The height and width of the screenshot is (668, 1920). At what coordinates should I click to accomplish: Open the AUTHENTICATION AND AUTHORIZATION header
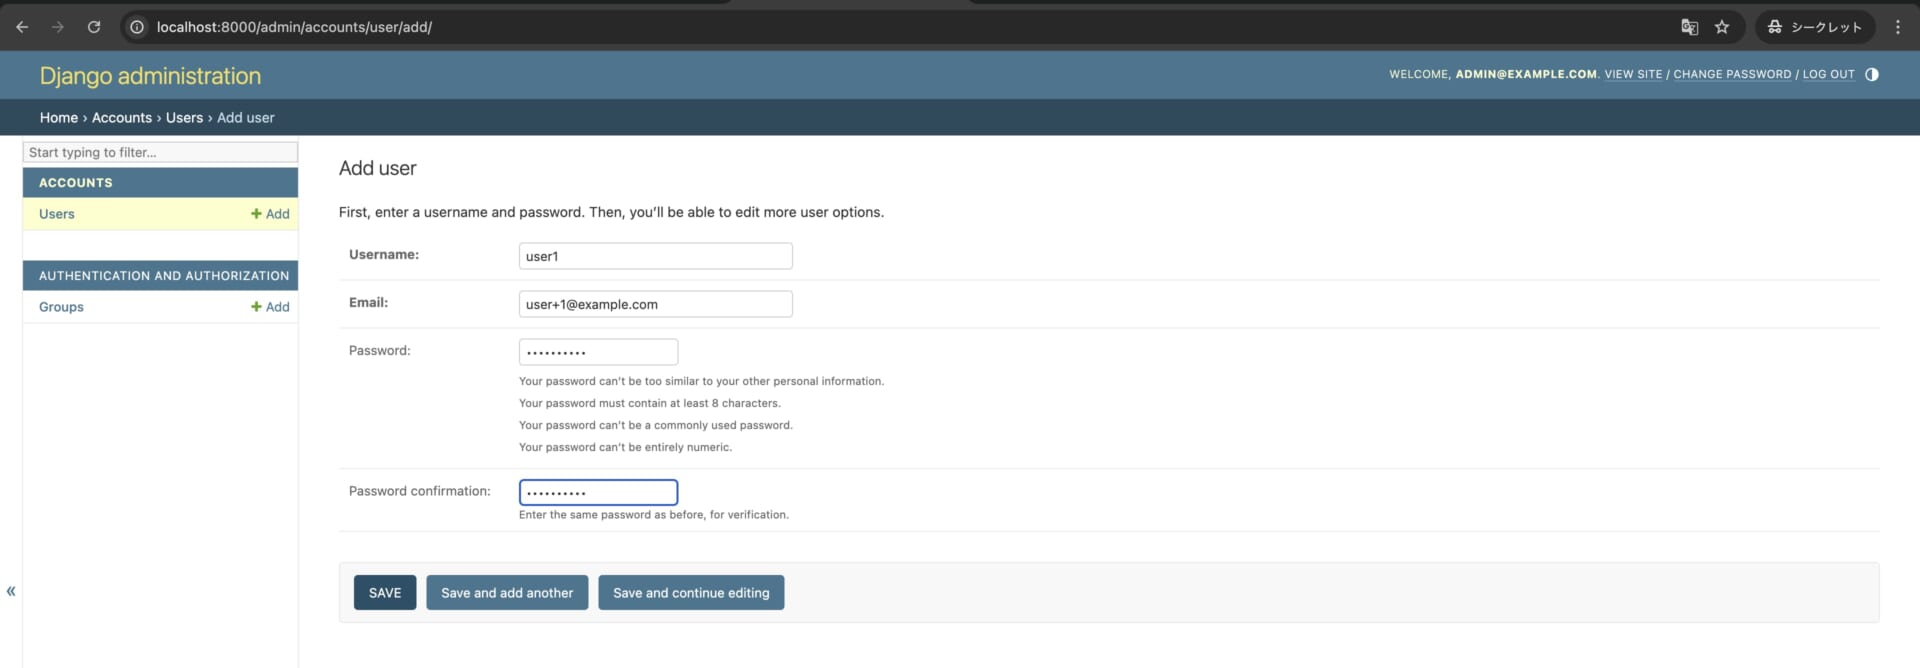click(x=164, y=275)
